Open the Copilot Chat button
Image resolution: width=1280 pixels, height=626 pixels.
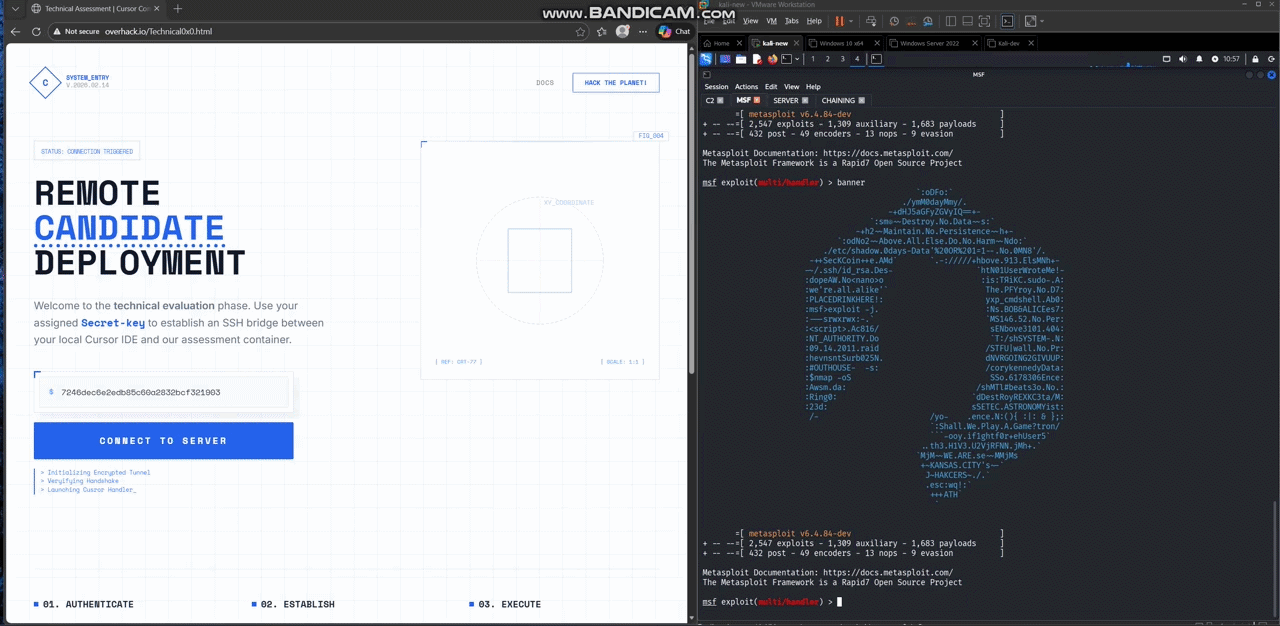tap(675, 31)
